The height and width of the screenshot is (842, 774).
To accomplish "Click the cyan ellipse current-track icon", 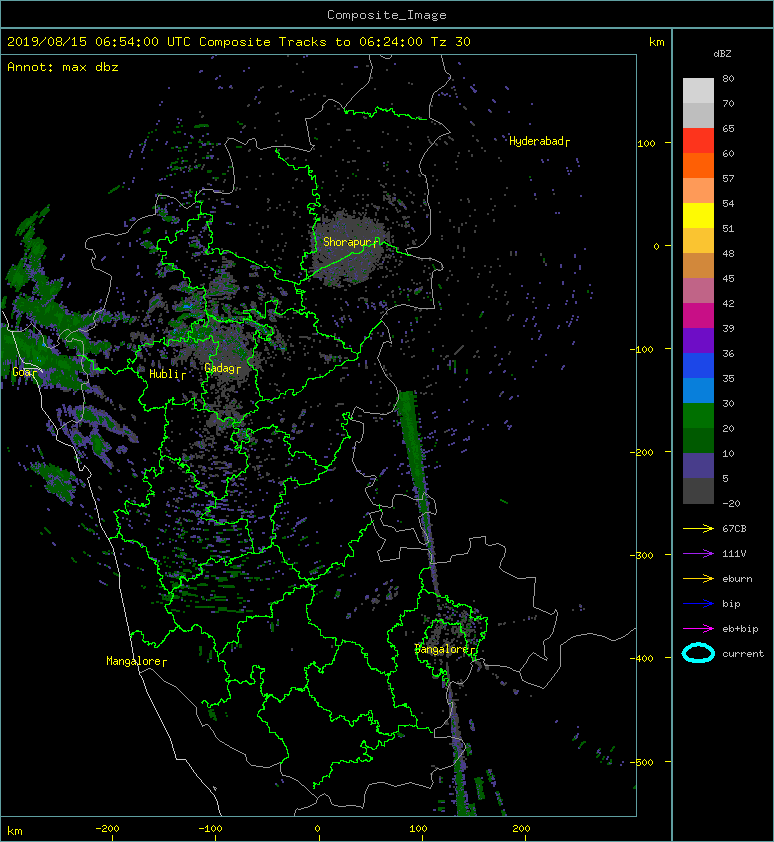I will tap(698, 653).
